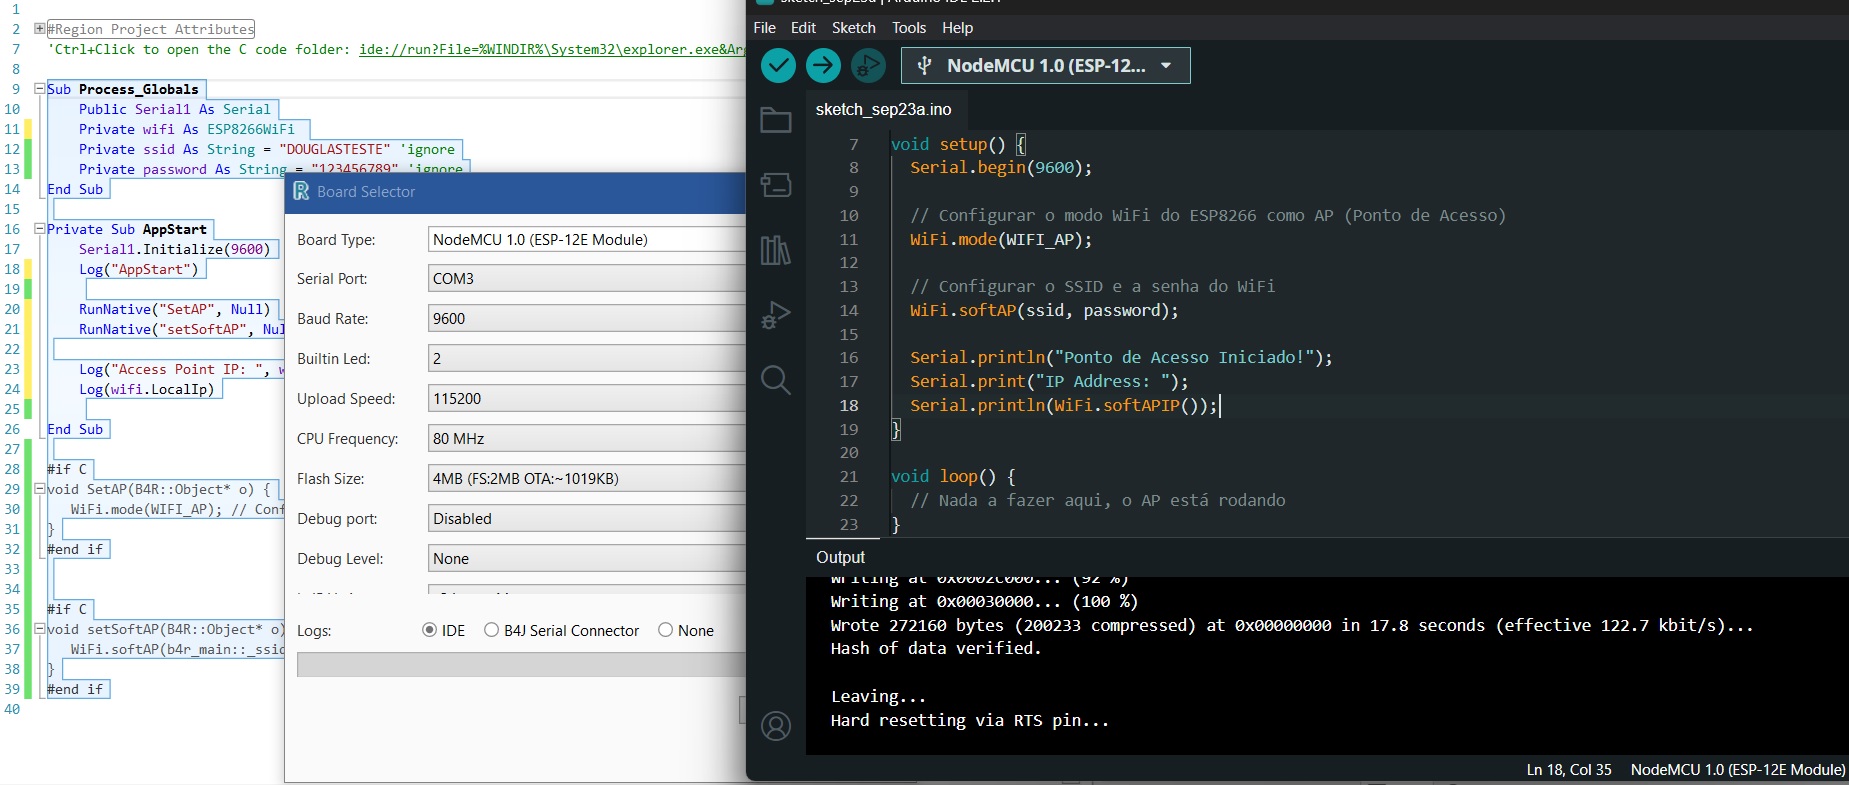Image resolution: width=1849 pixels, height=785 pixels.
Task: Choose None for logs option
Action: [x=666, y=630]
